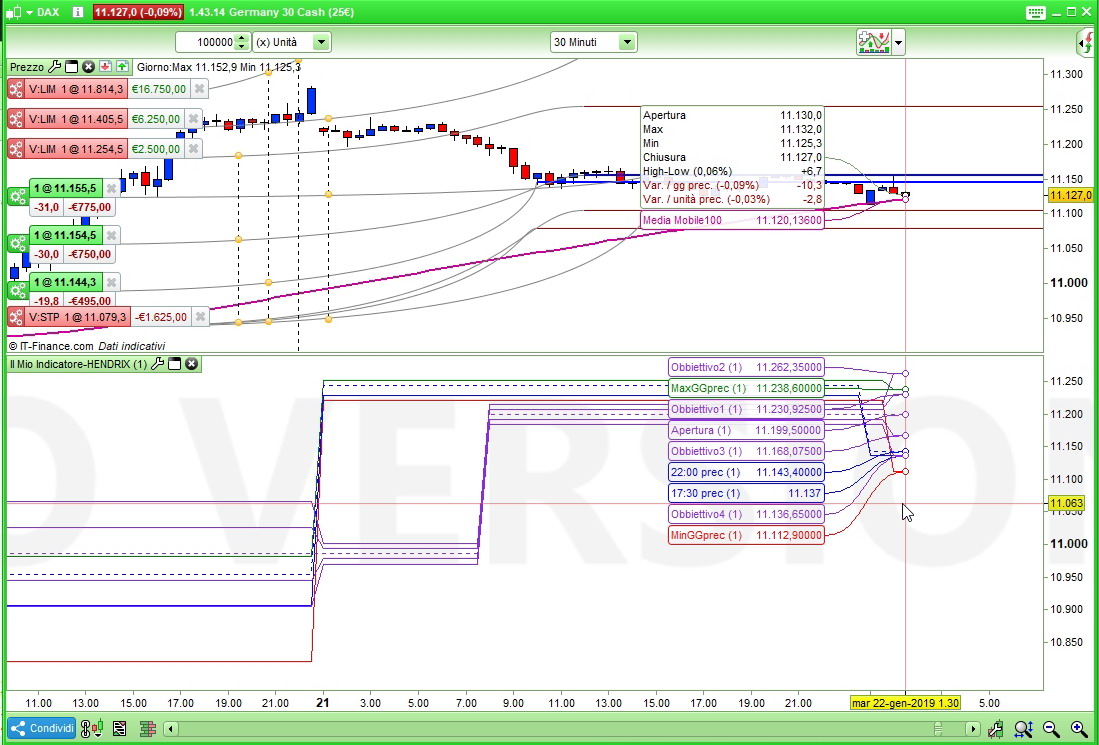
Task: Click the Obbiettivo3 (1) value label
Action: (746, 451)
